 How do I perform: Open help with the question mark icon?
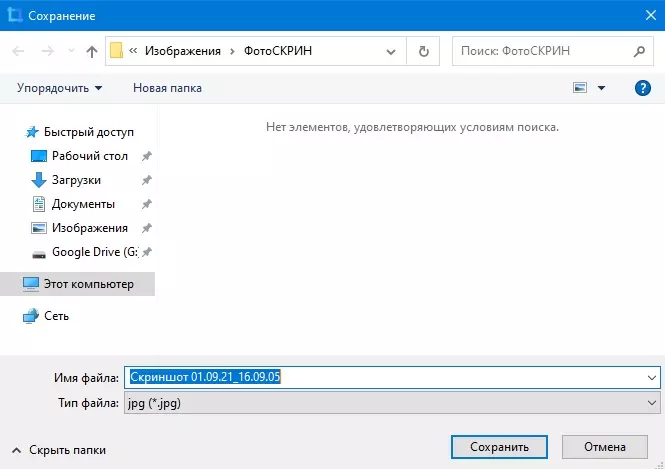tap(643, 88)
